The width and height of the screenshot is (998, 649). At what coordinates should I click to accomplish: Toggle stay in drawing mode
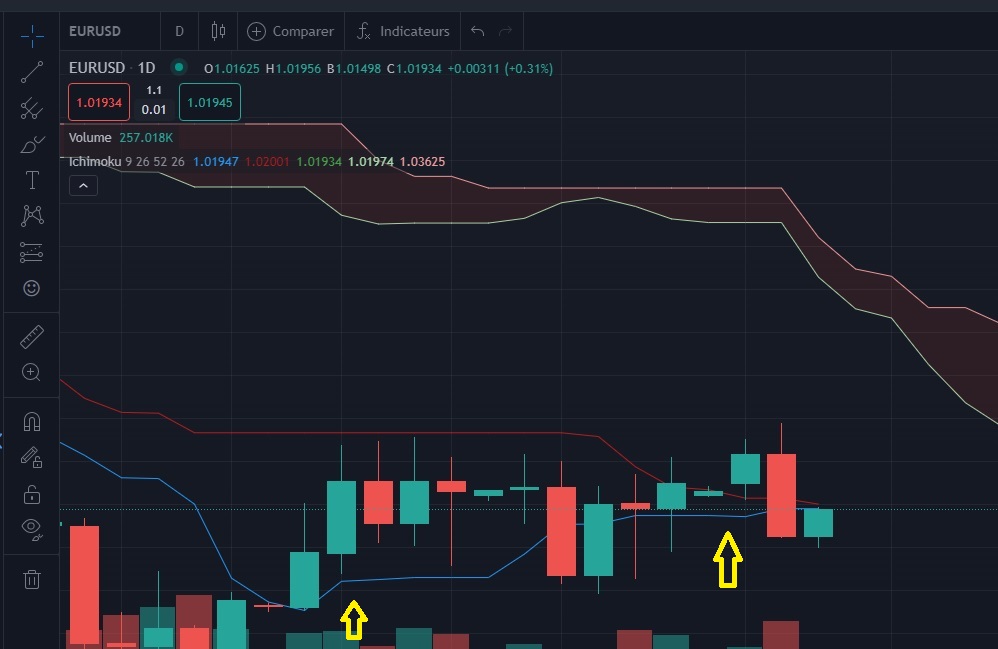pos(31,457)
